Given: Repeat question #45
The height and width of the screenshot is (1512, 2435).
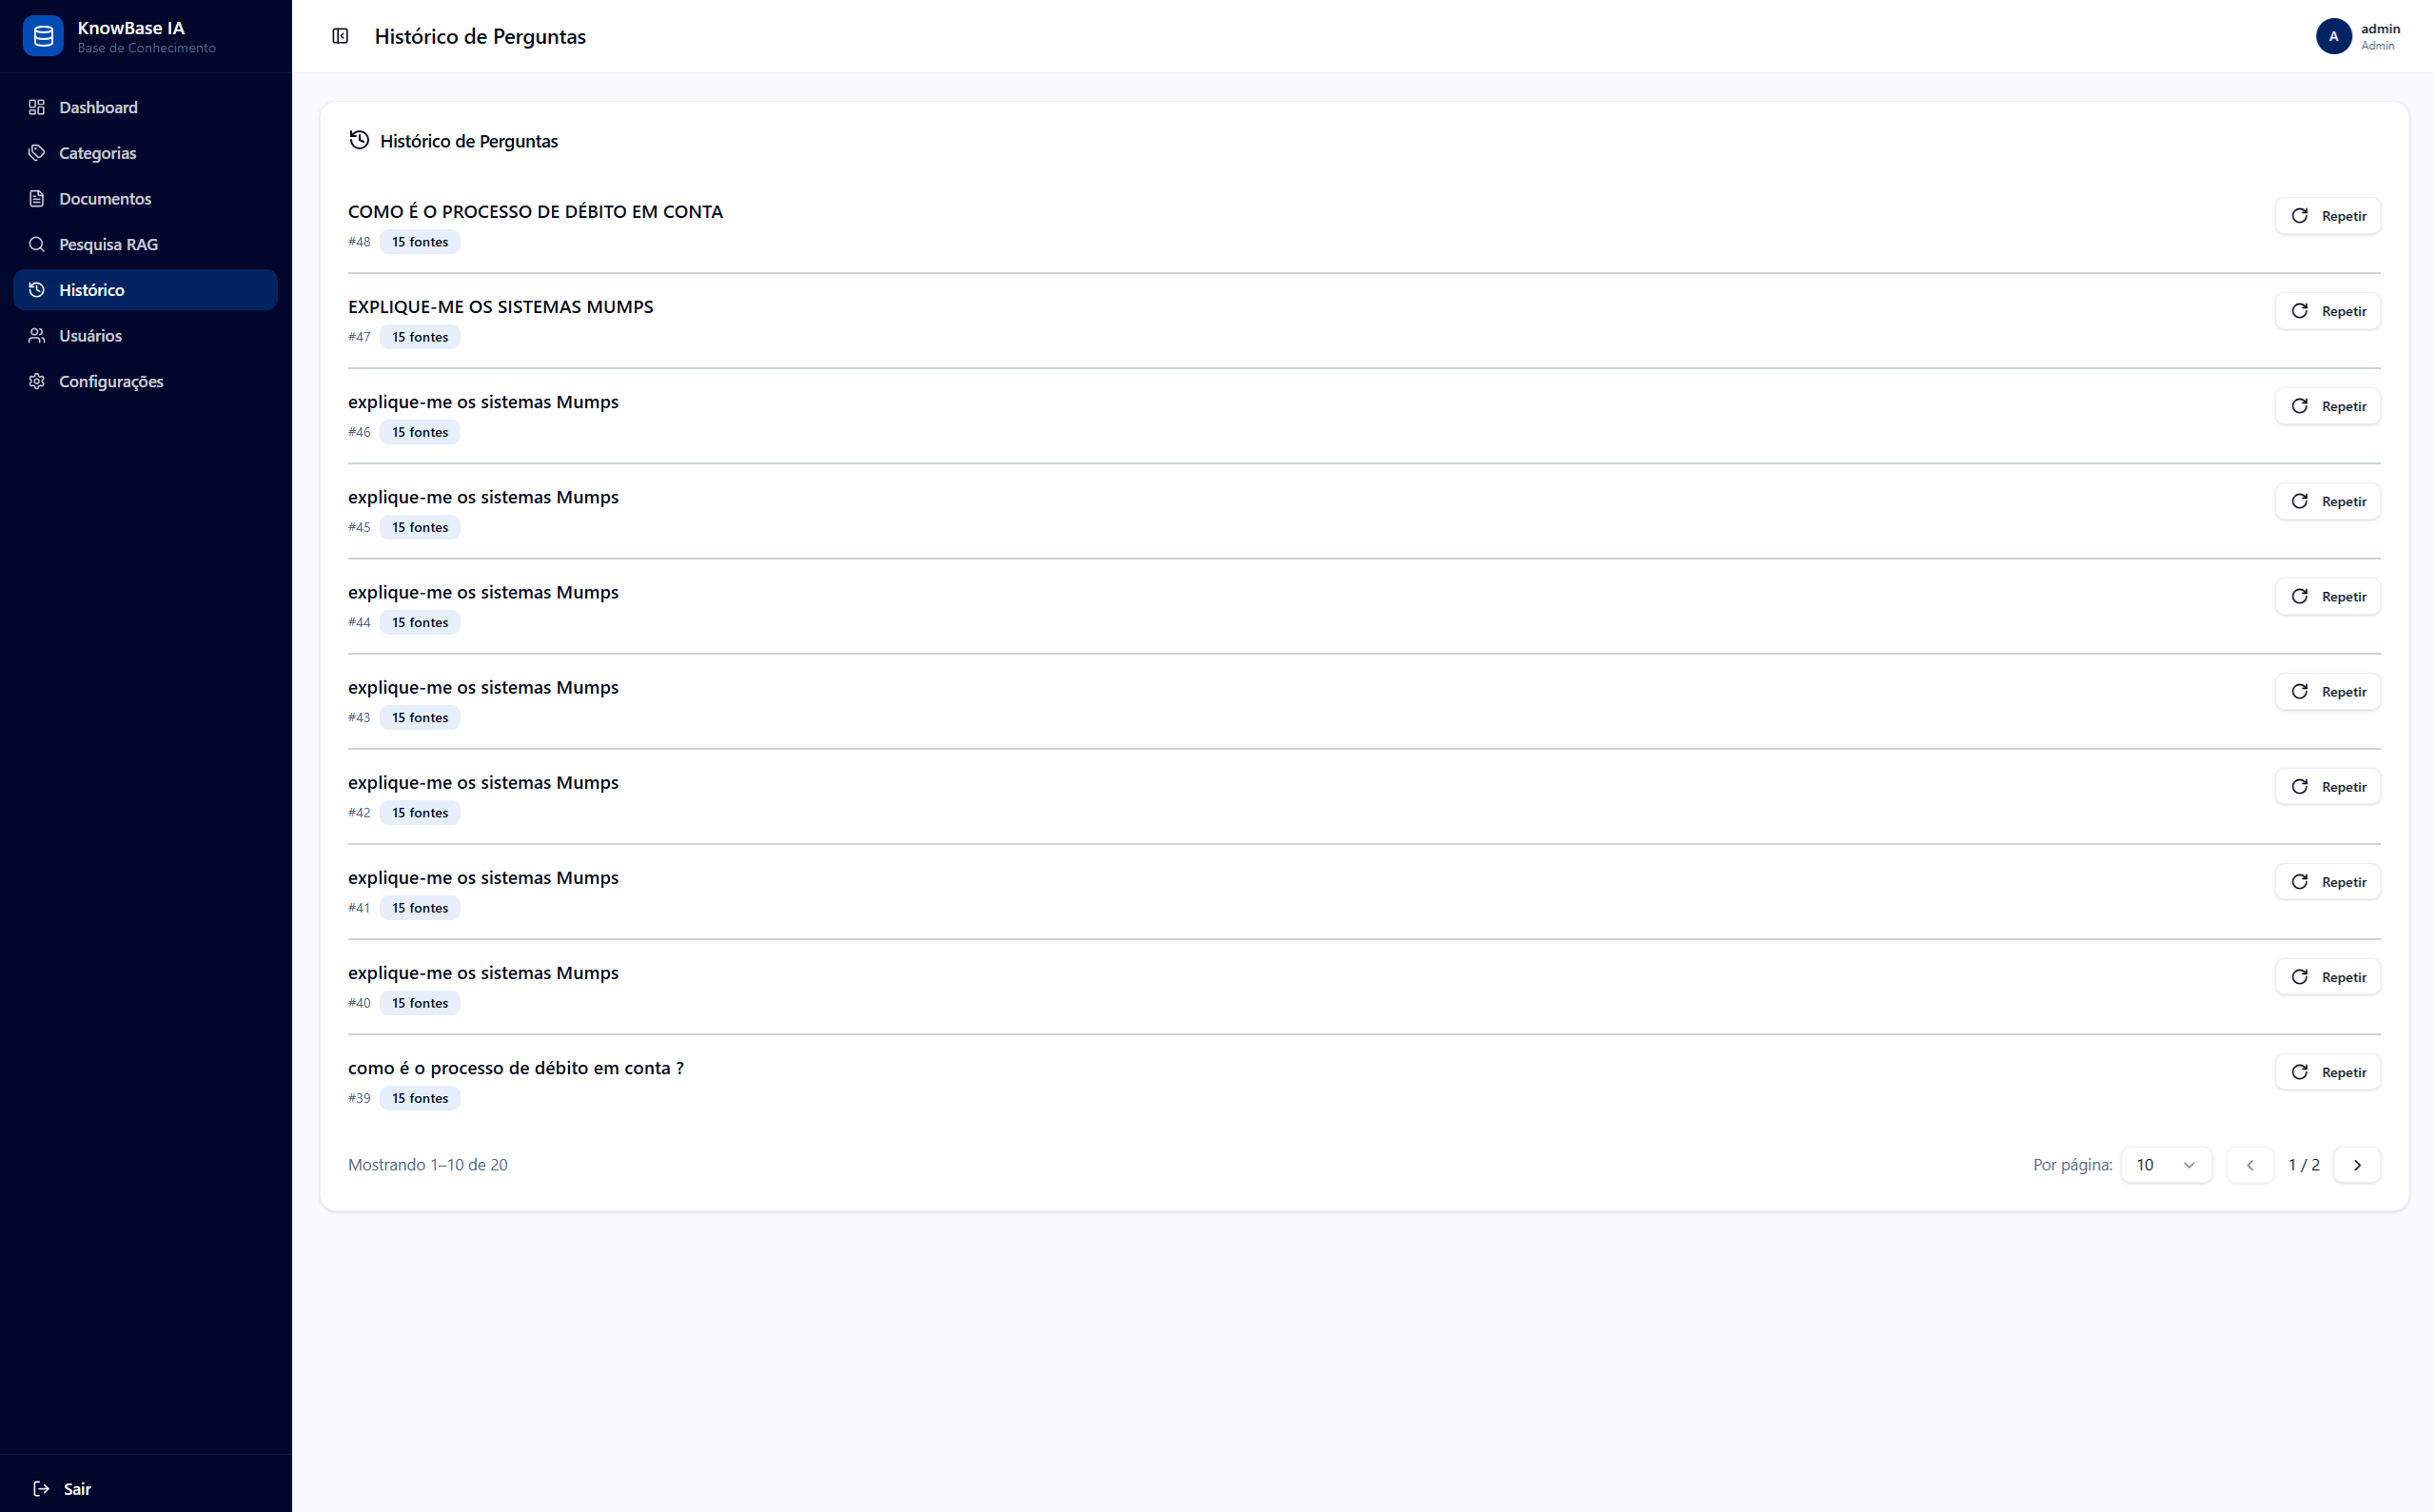Looking at the screenshot, I should pos(2327,501).
